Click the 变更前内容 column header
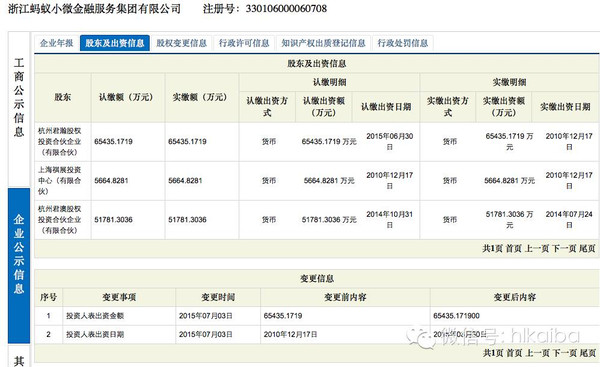The height and width of the screenshot is (367, 600). click(345, 297)
